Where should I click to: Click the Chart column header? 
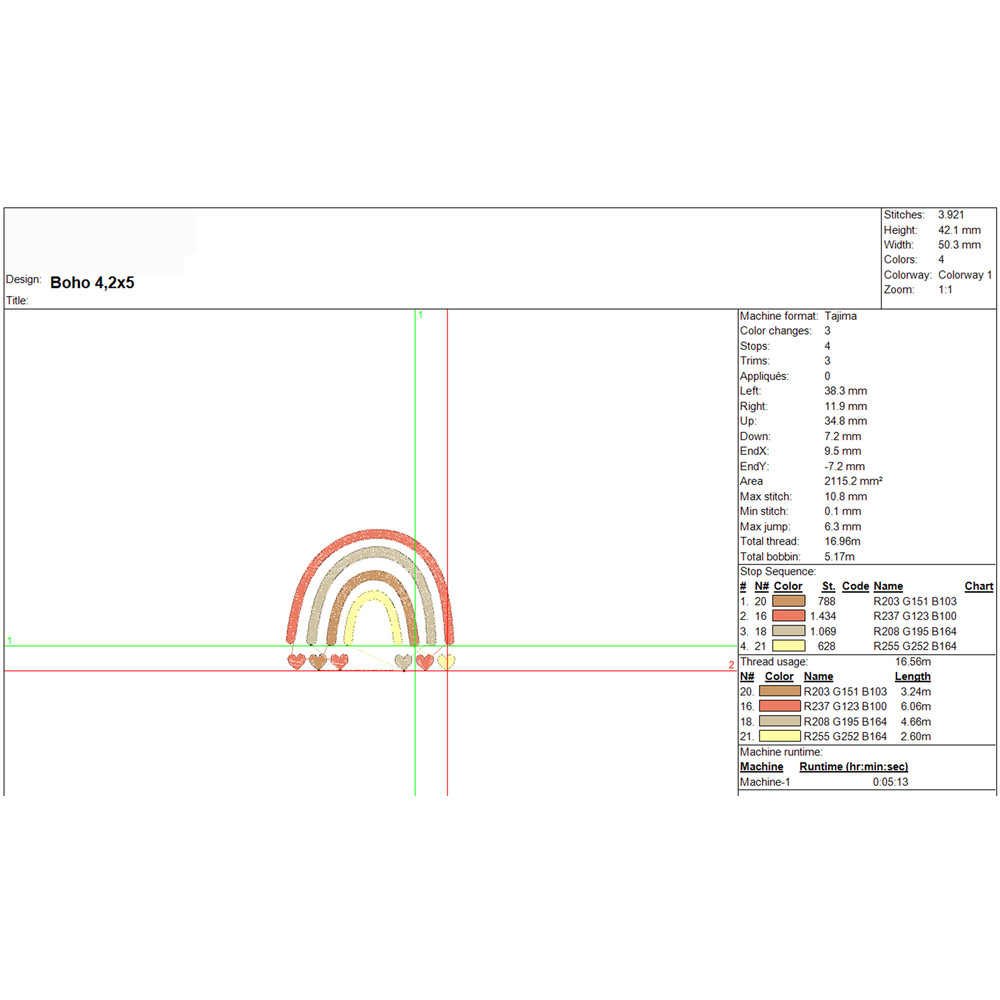[978, 586]
